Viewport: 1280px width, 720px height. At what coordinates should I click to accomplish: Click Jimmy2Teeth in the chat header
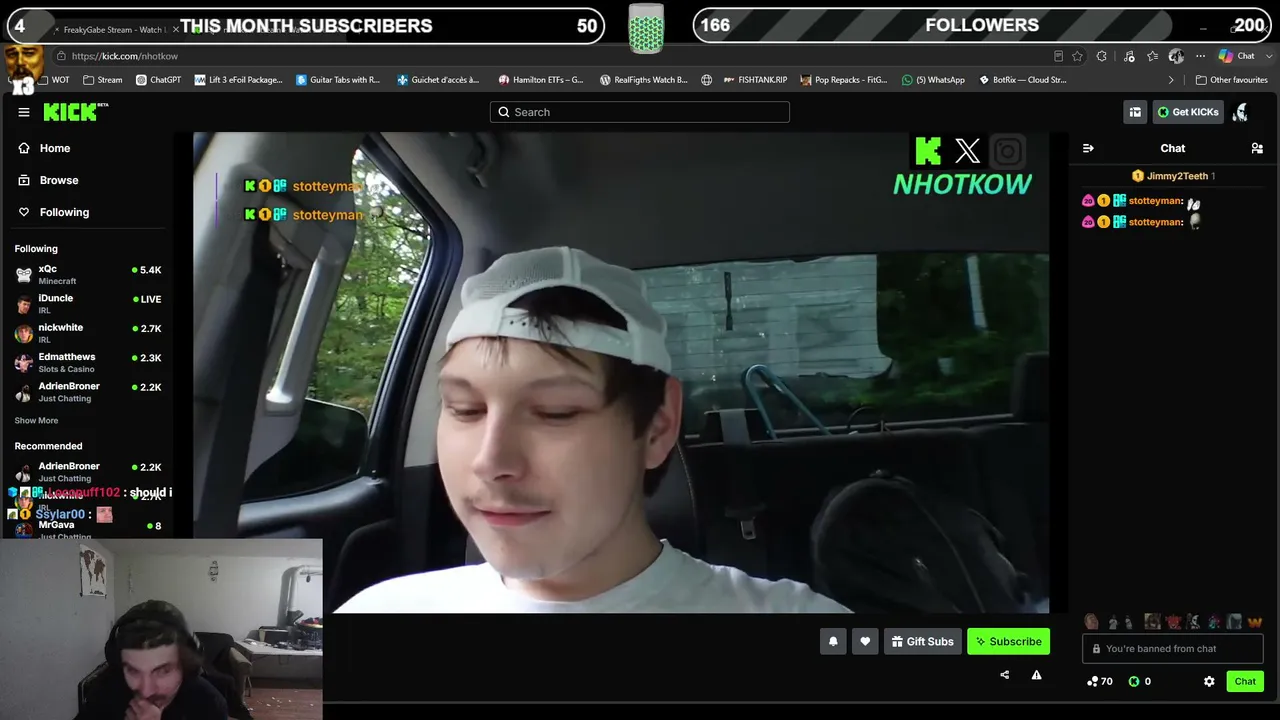click(x=1177, y=176)
